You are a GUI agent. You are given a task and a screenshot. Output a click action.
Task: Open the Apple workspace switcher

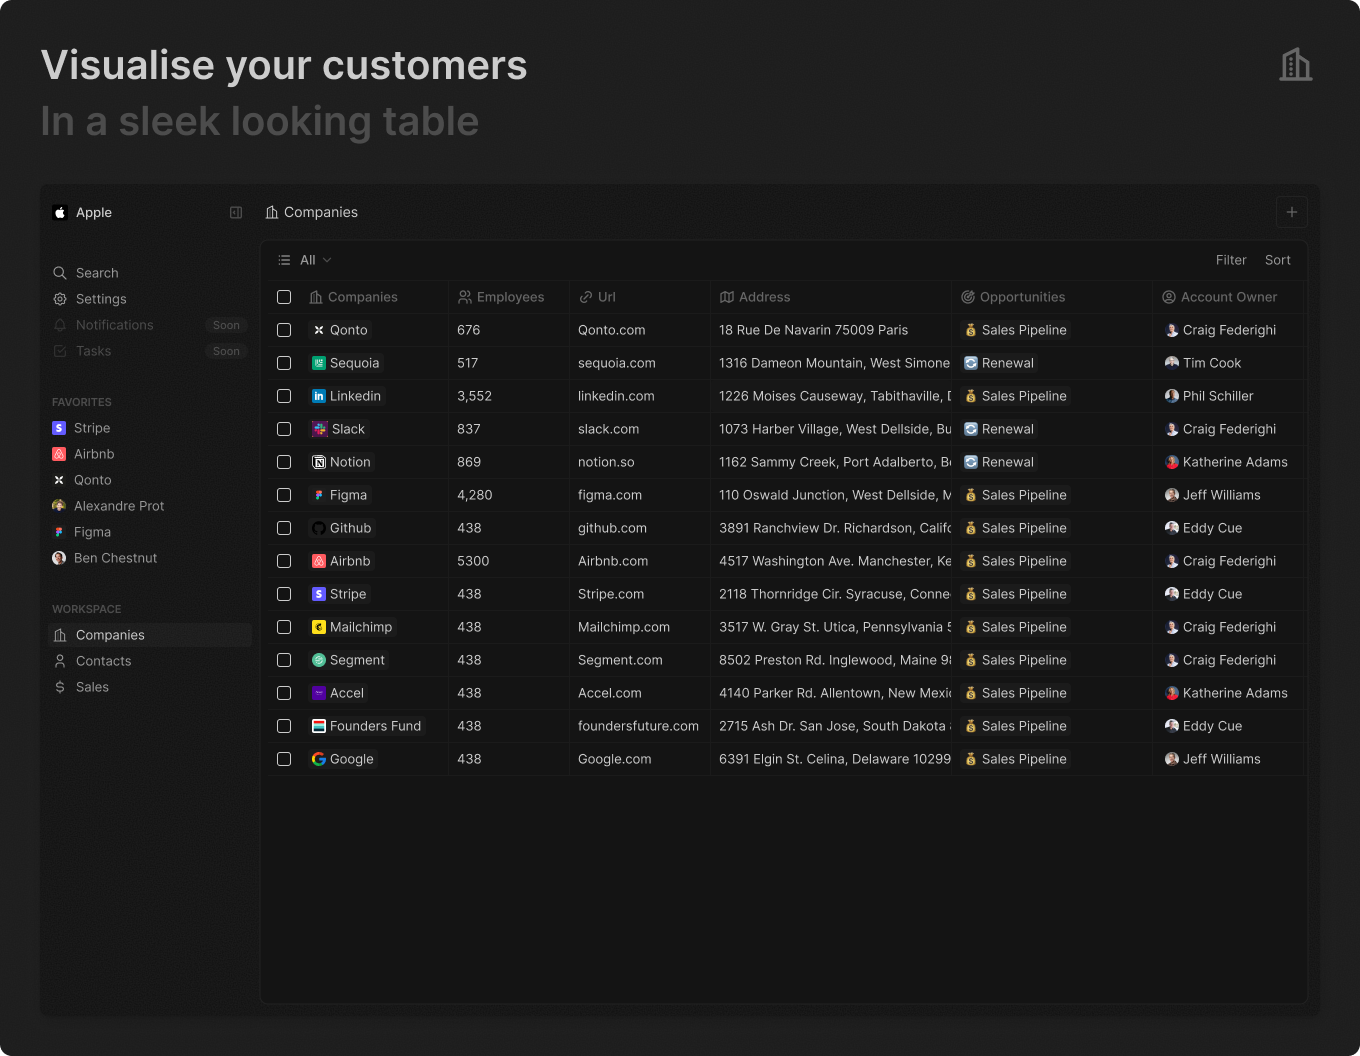click(x=84, y=213)
